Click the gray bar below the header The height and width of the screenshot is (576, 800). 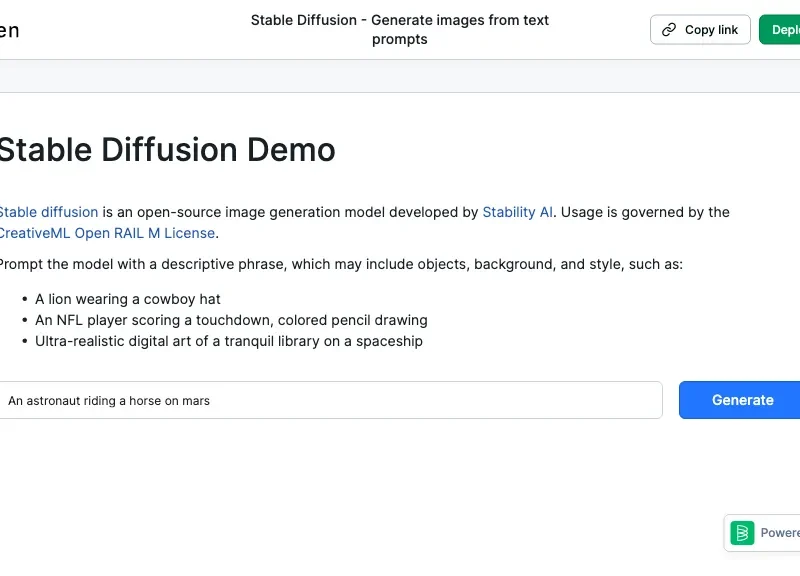[x=400, y=76]
